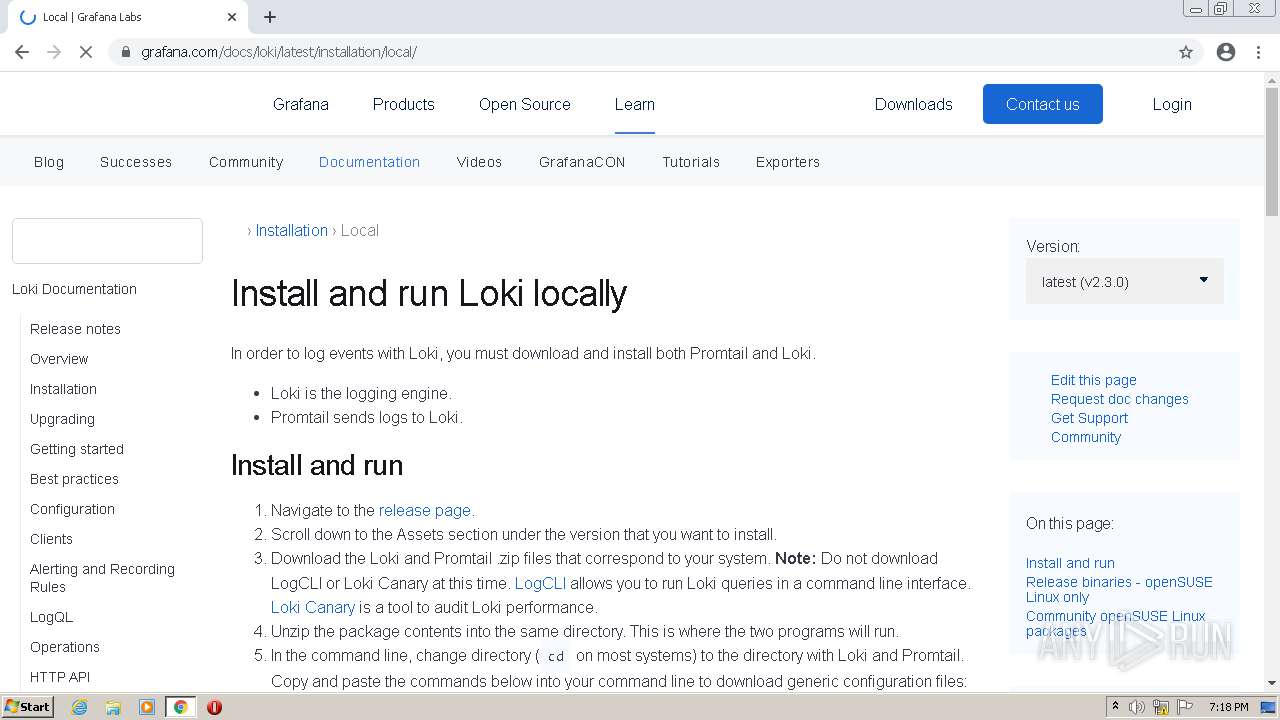The height and width of the screenshot is (720, 1280).
Task: Click the address bar URL
Action: pyautogui.click(x=278, y=52)
